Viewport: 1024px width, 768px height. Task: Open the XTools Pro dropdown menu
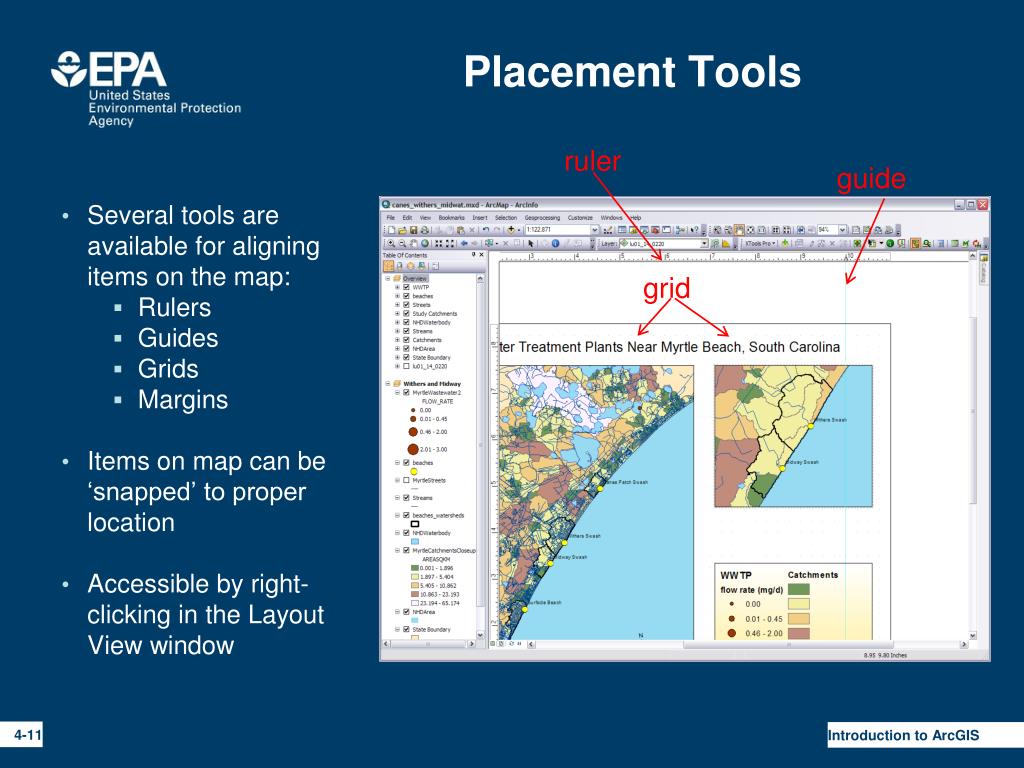[x=760, y=244]
